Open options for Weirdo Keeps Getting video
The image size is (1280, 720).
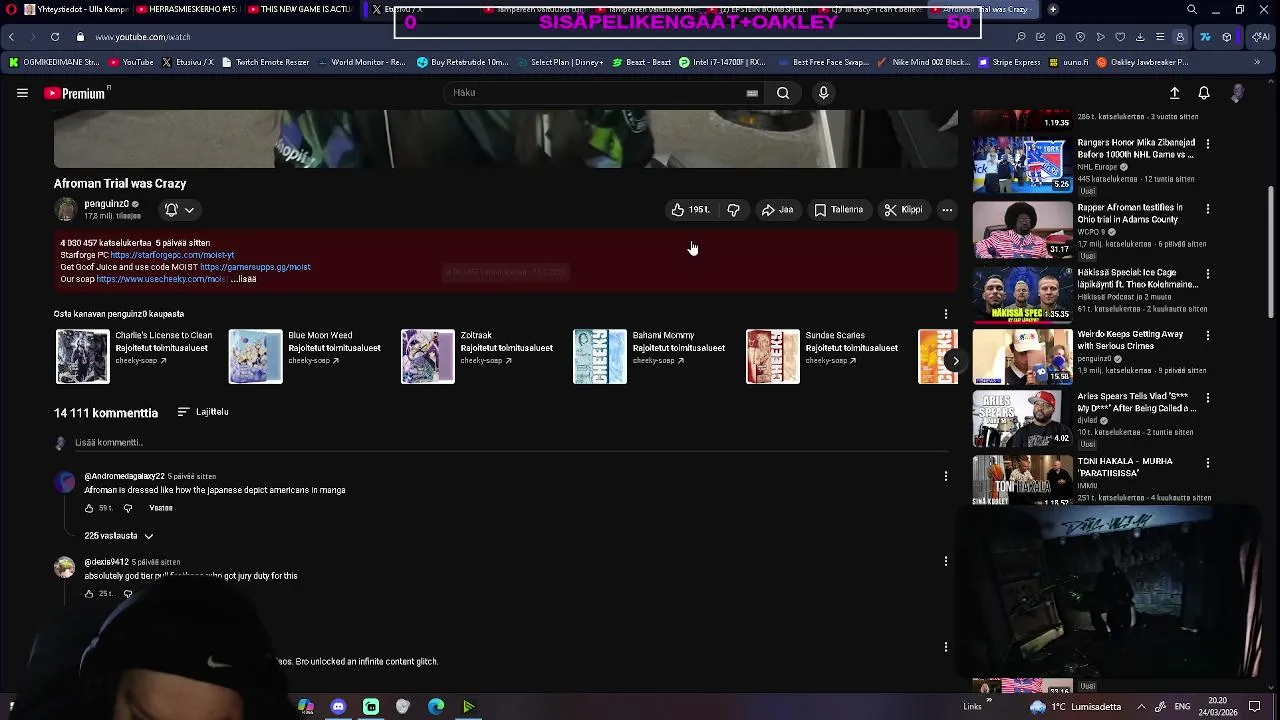tap(1208, 336)
